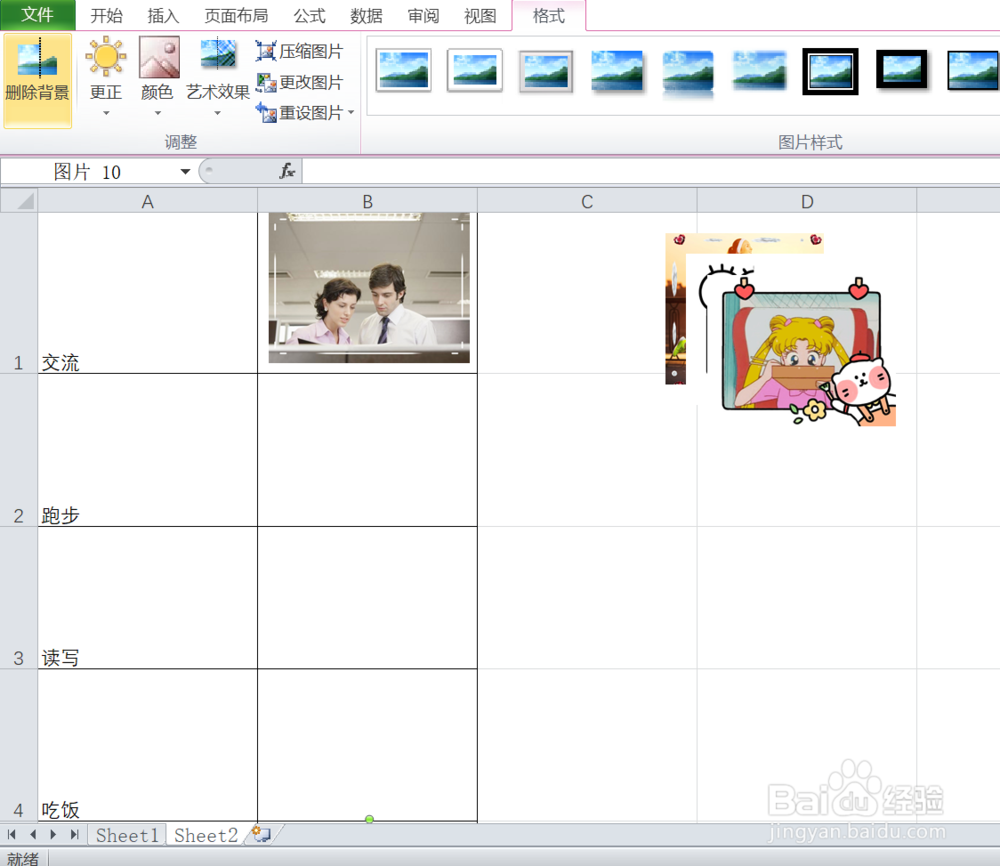
Task: Click cell containing 读写
Action: [147, 598]
